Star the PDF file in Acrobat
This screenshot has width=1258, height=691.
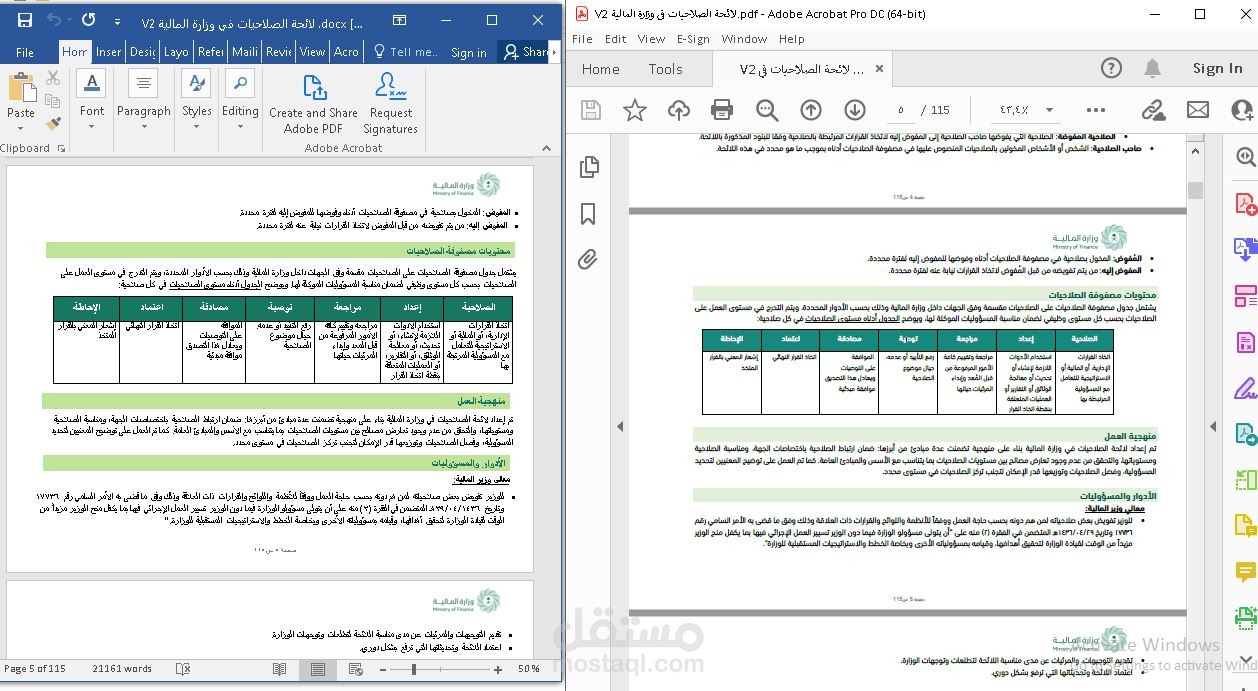[x=634, y=110]
